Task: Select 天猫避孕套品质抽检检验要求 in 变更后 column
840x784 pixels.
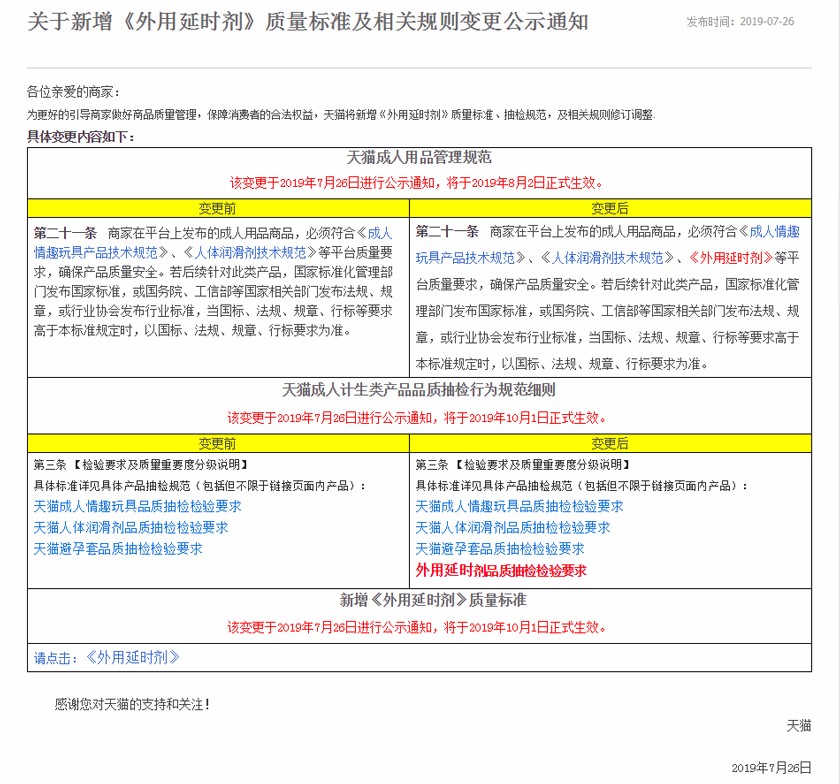Action: pos(499,549)
